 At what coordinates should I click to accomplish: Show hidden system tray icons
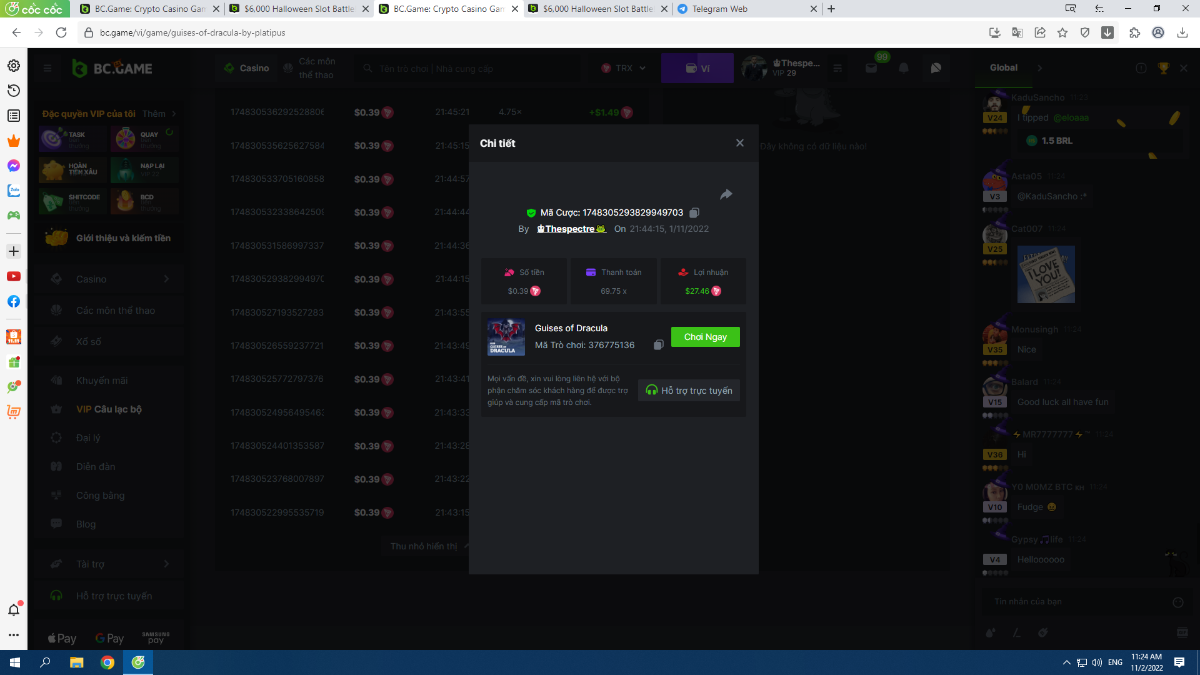(1064, 662)
